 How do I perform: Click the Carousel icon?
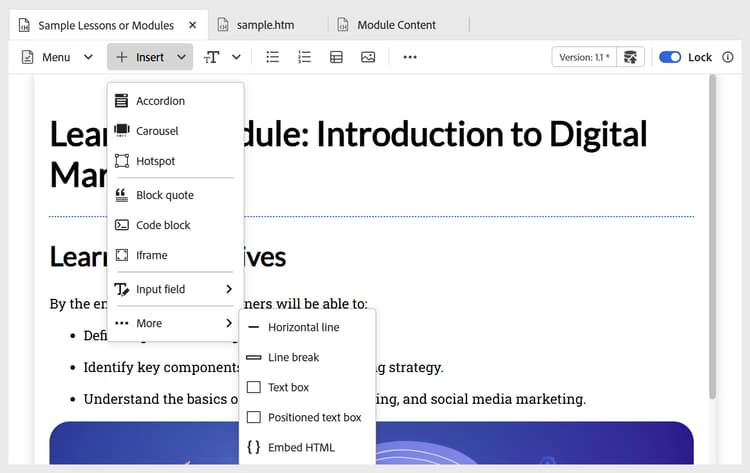tap(121, 130)
